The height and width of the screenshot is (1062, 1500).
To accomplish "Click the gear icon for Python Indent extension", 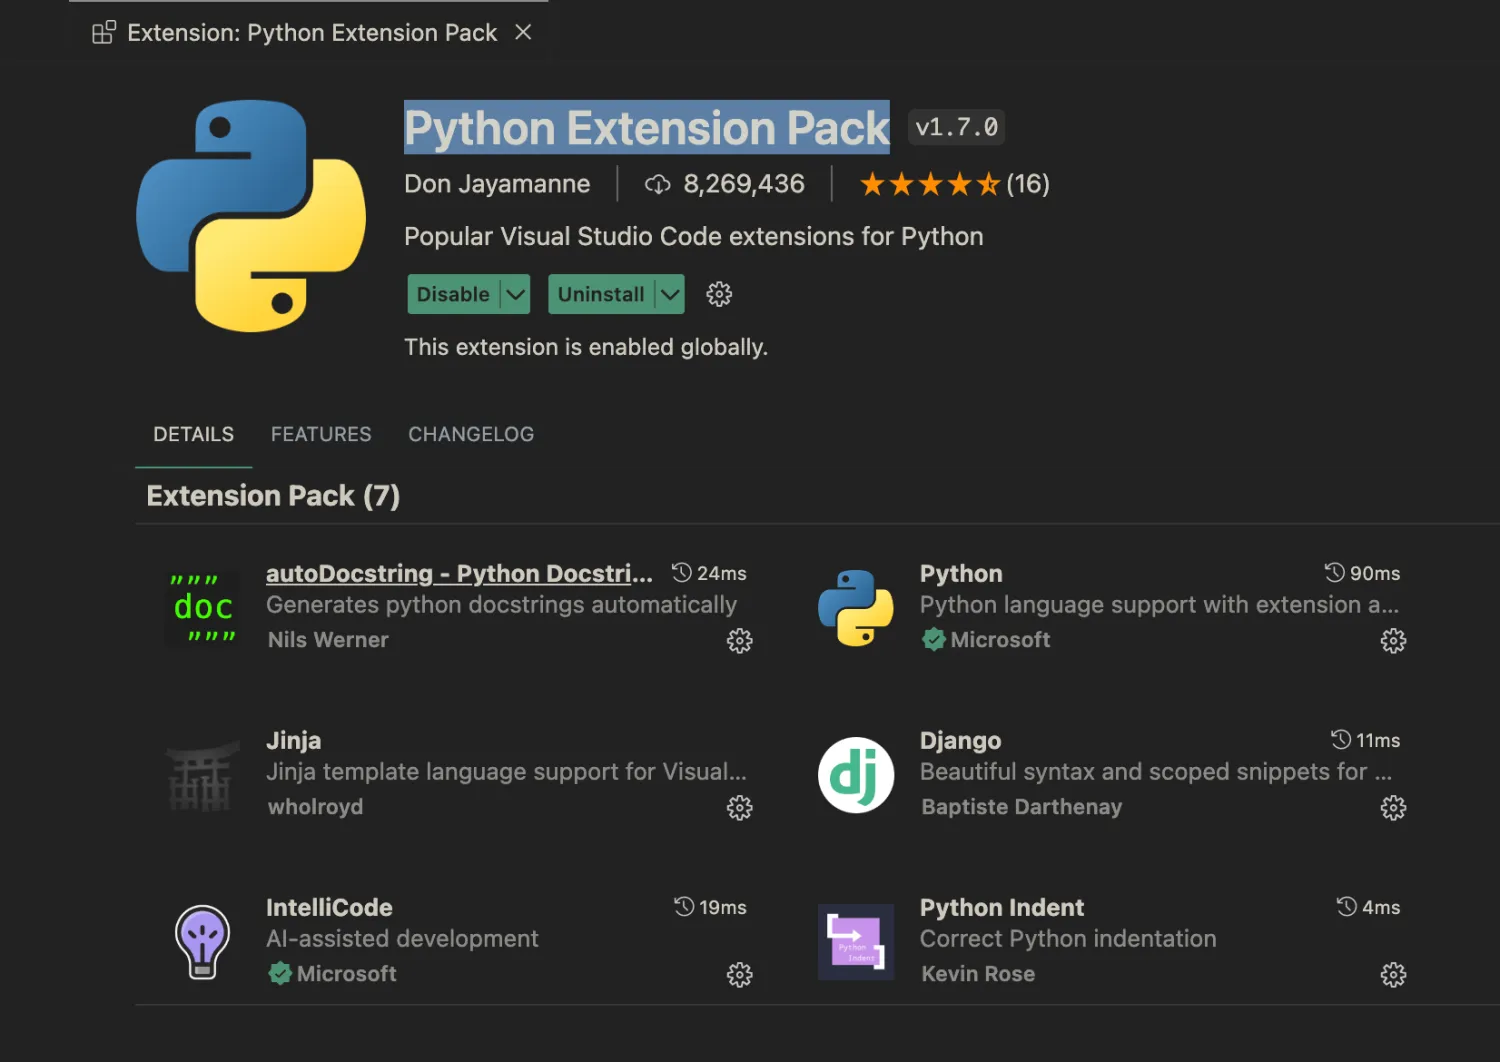I will tap(1393, 975).
